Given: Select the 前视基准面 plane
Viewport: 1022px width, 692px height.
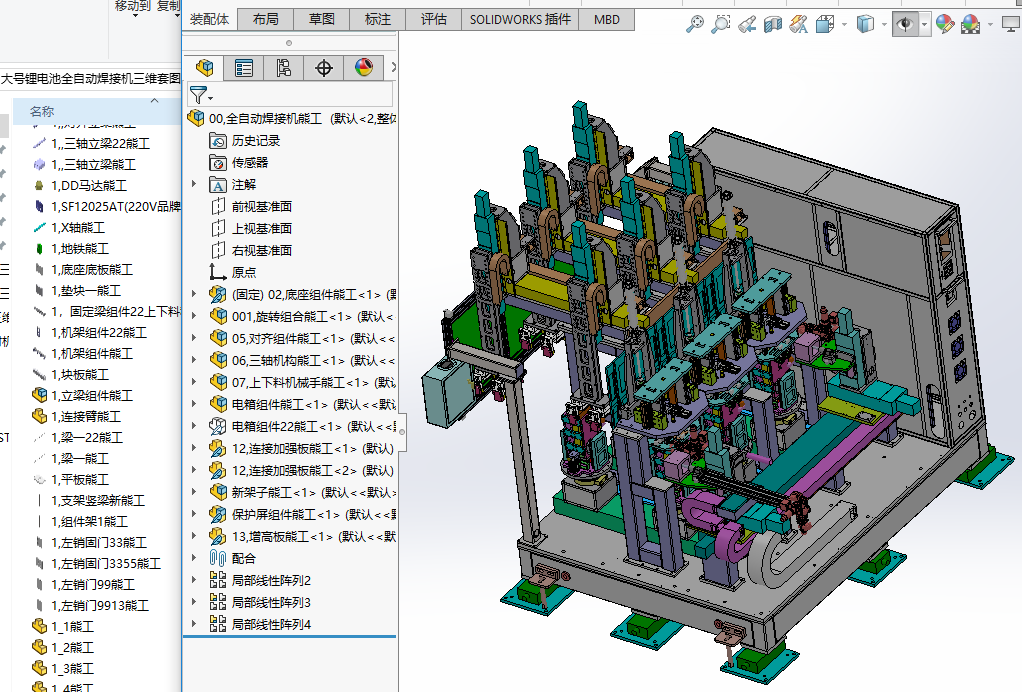Looking at the screenshot, I should click(x=250, y=207).
